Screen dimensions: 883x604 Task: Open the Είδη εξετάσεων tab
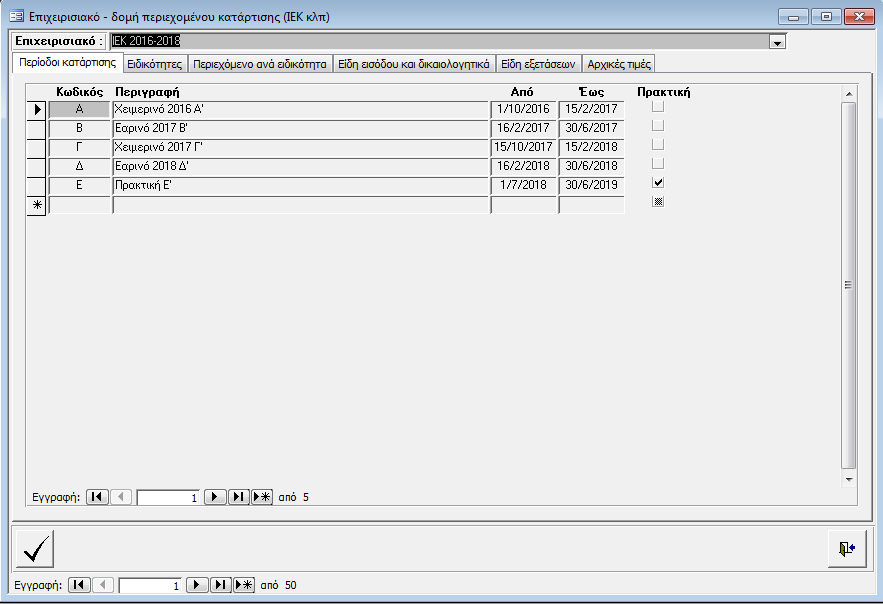click(x=538, y=64)
